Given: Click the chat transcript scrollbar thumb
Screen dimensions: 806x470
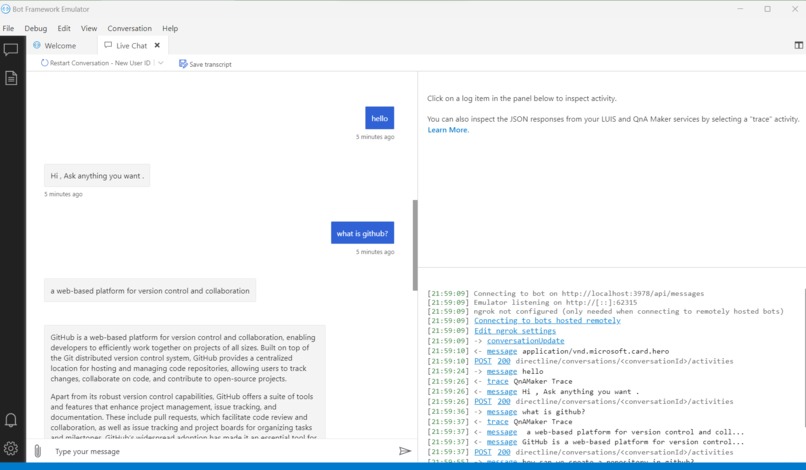Looking at the screenshot, I should (415, 245).
